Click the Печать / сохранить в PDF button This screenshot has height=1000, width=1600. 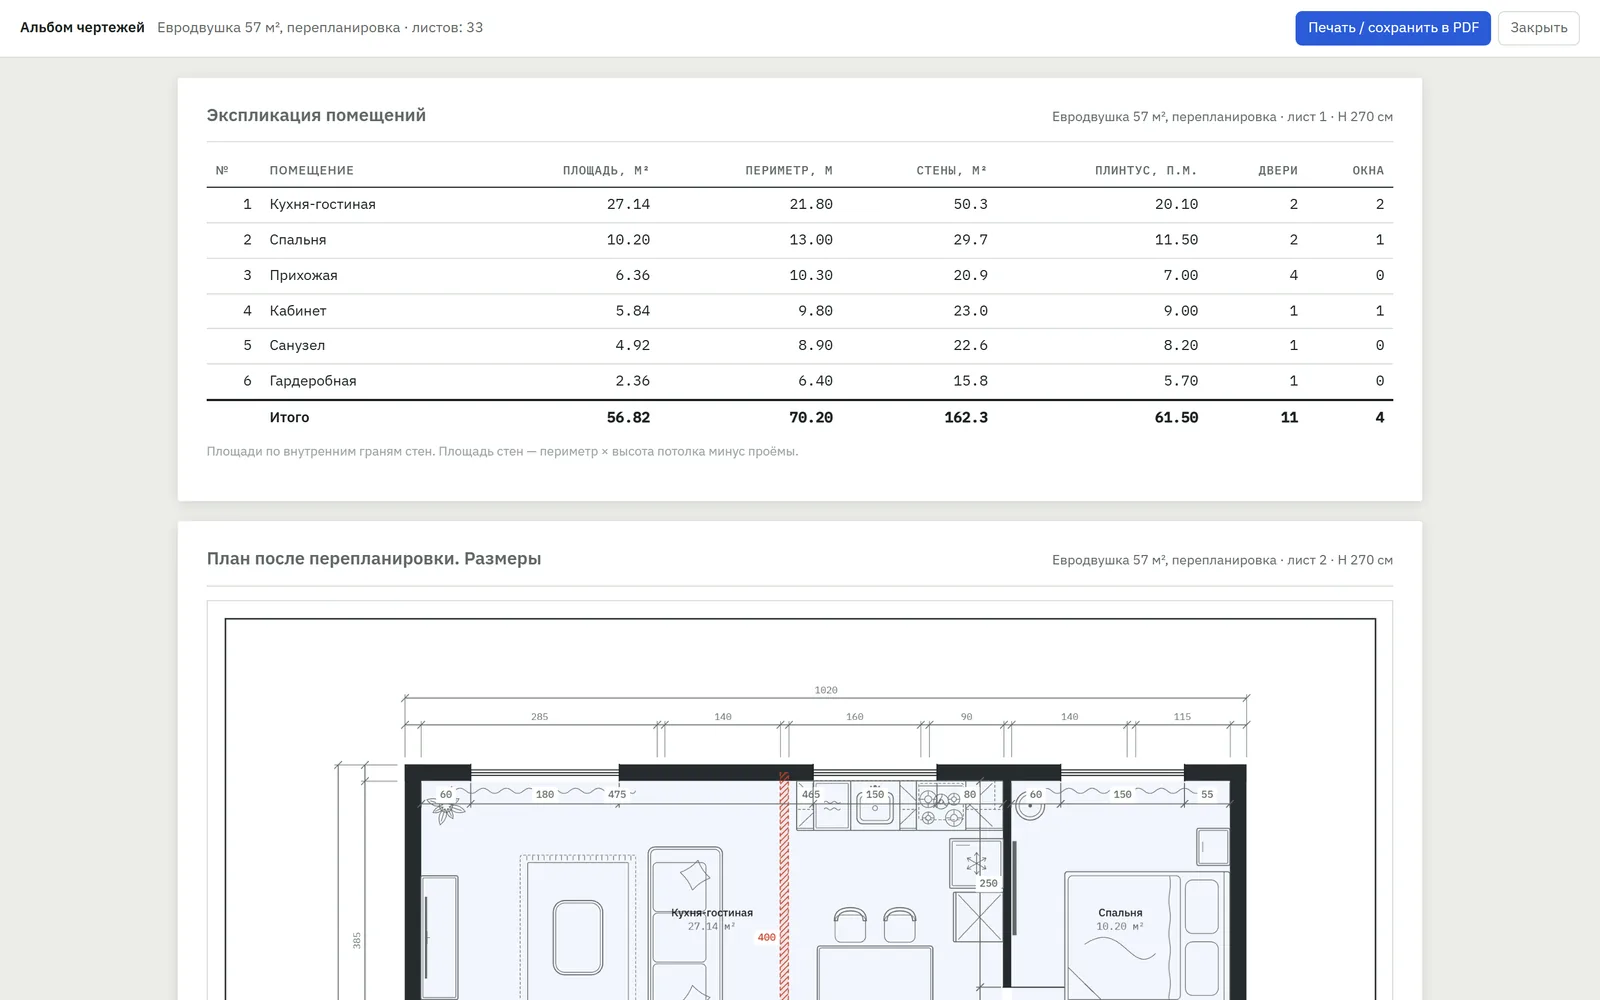coord(1393,28)
